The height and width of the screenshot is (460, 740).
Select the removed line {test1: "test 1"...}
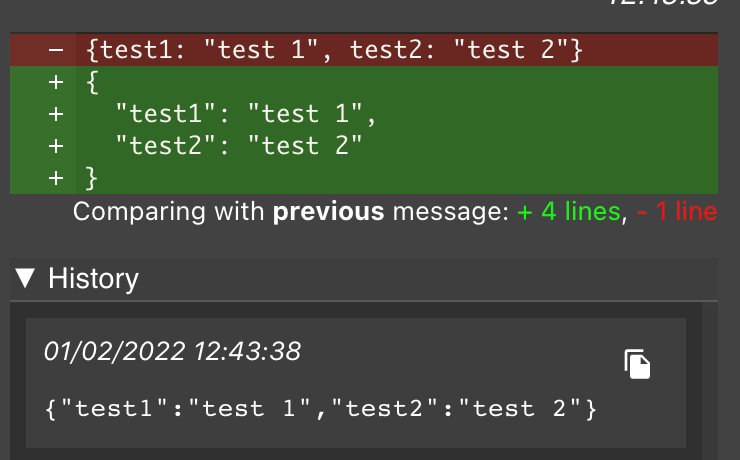tap(364, 50)
